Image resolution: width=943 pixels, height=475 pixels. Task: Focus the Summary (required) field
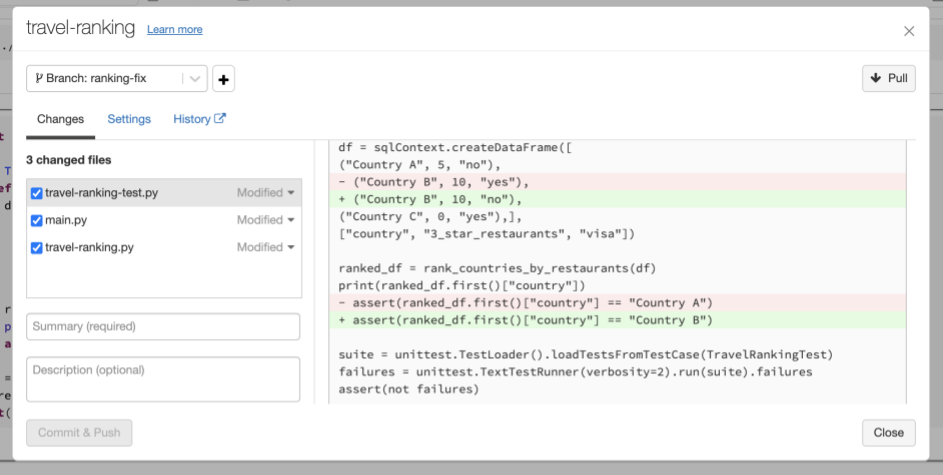point(163,327)
